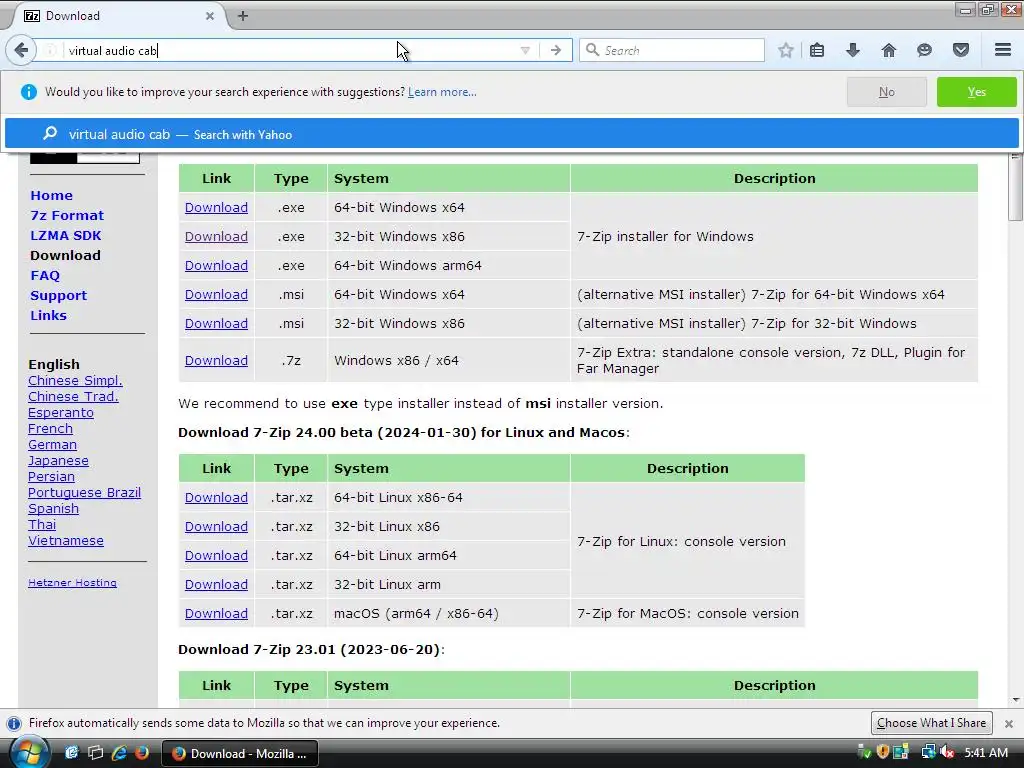1024x768 pixels.
Task: Open the Downloads arrow panel
Action: (x=853, y=50)
